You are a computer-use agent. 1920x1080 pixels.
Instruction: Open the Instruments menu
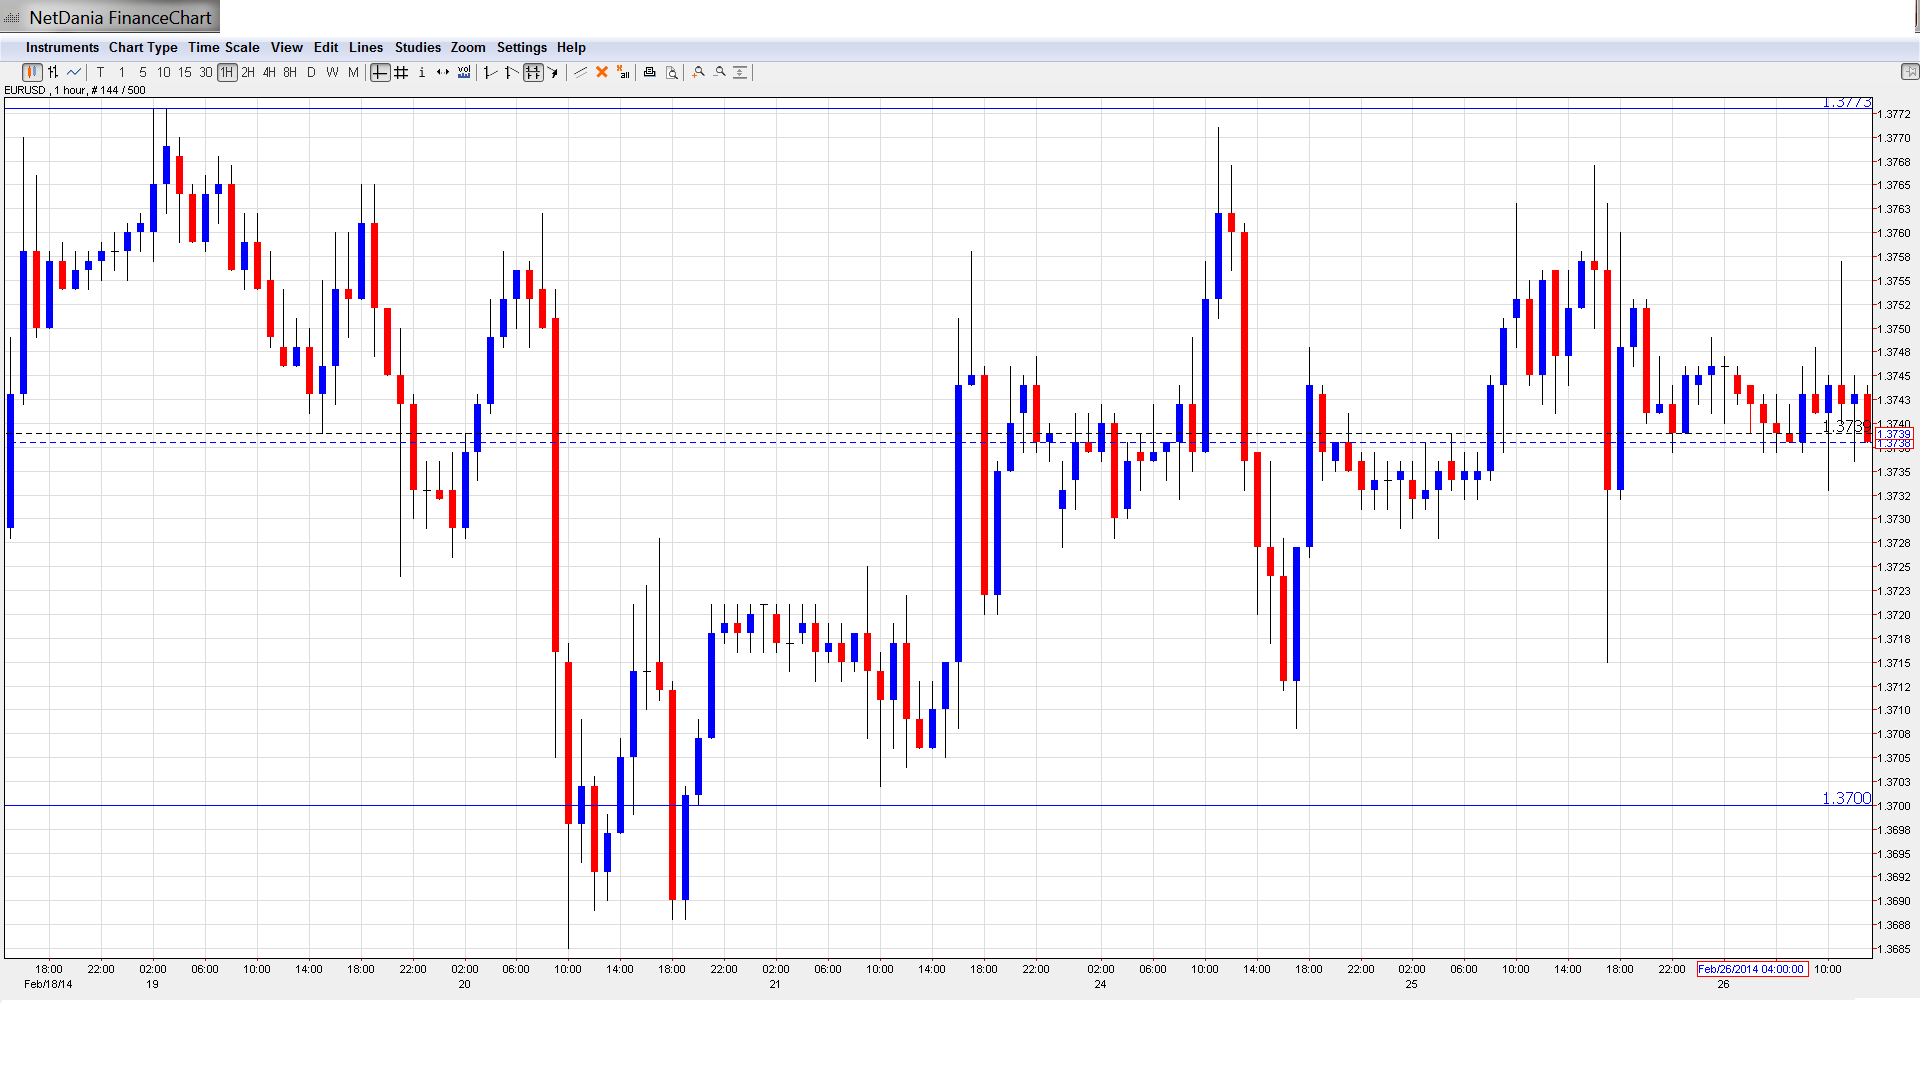click(x=62, y=47)
